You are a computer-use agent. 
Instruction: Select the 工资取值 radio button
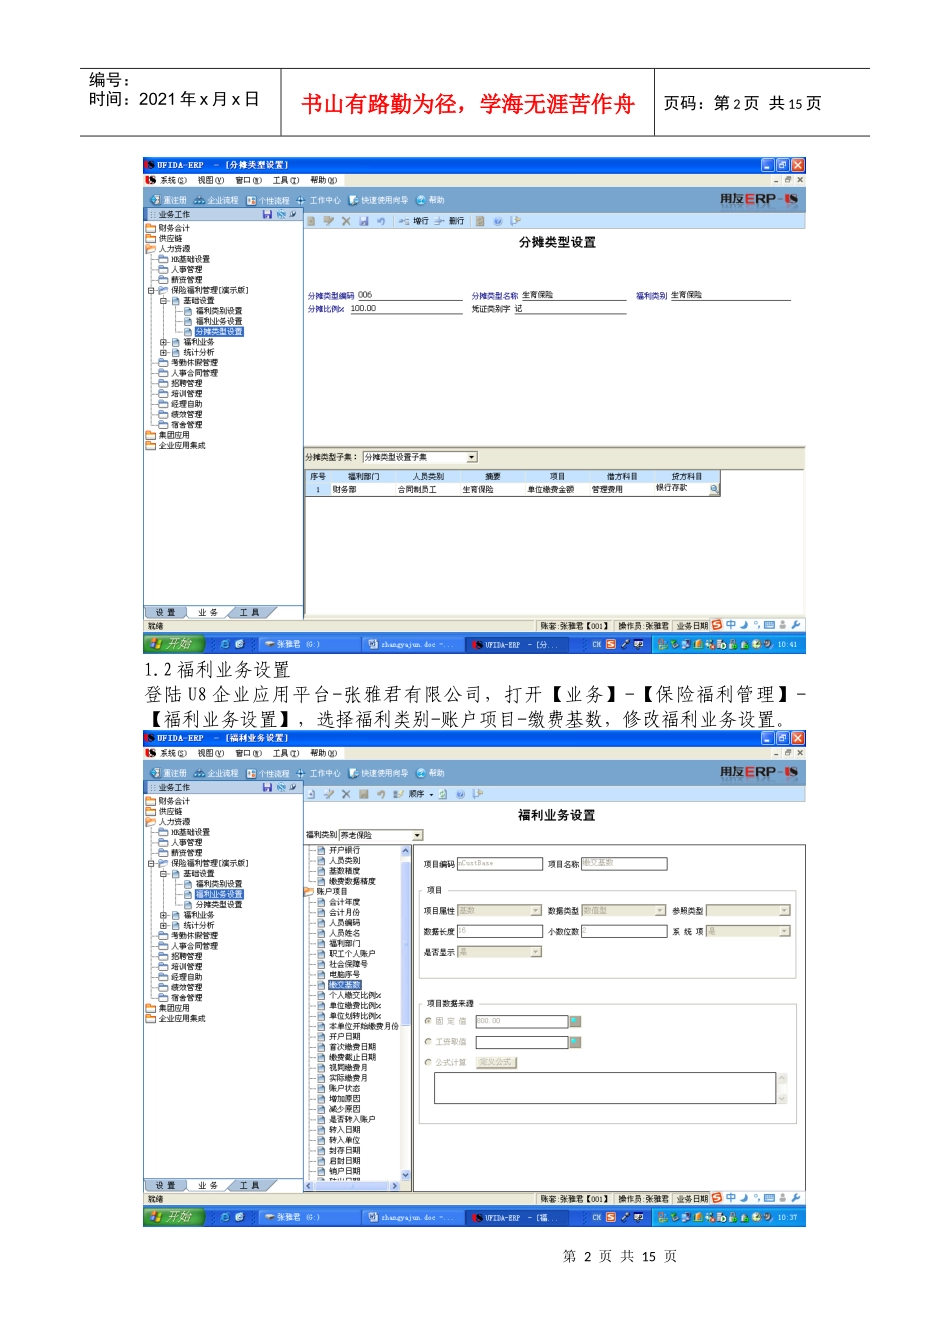point(428,1042)
